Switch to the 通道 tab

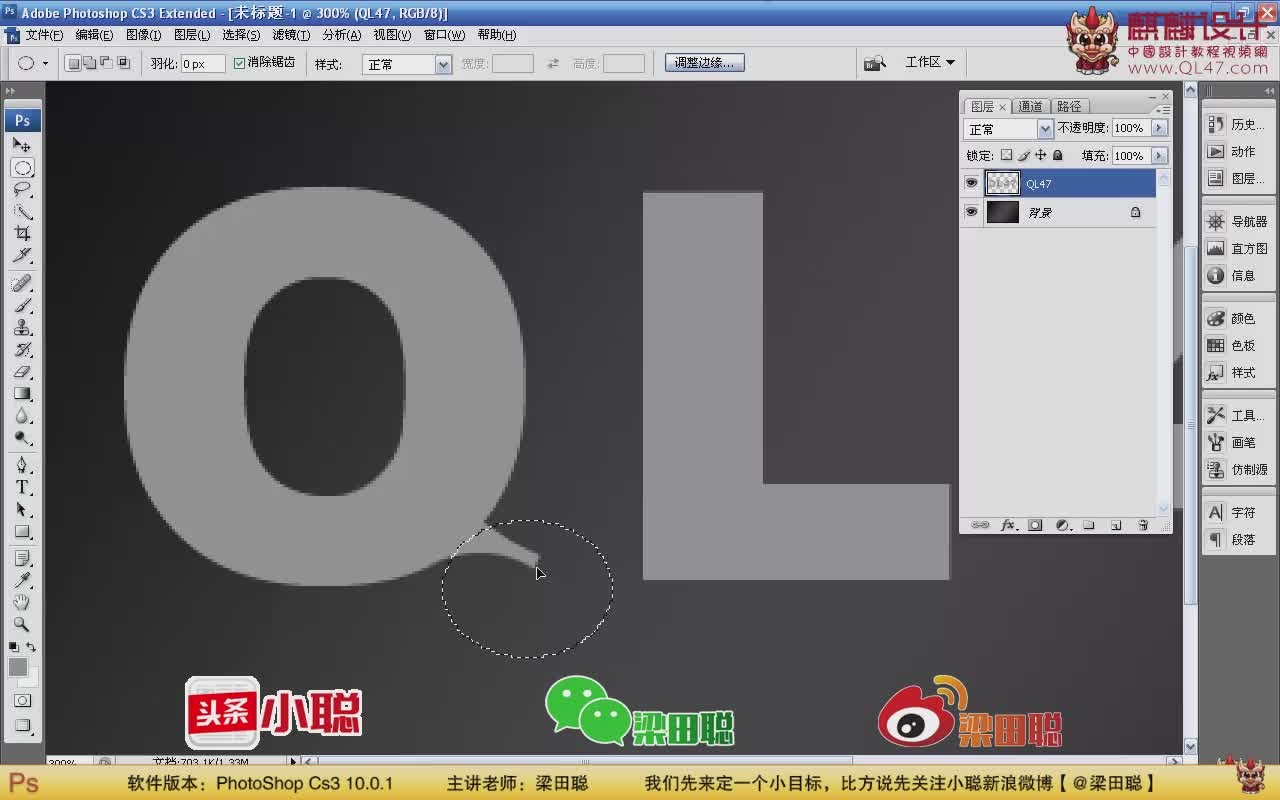[1030, 106]
